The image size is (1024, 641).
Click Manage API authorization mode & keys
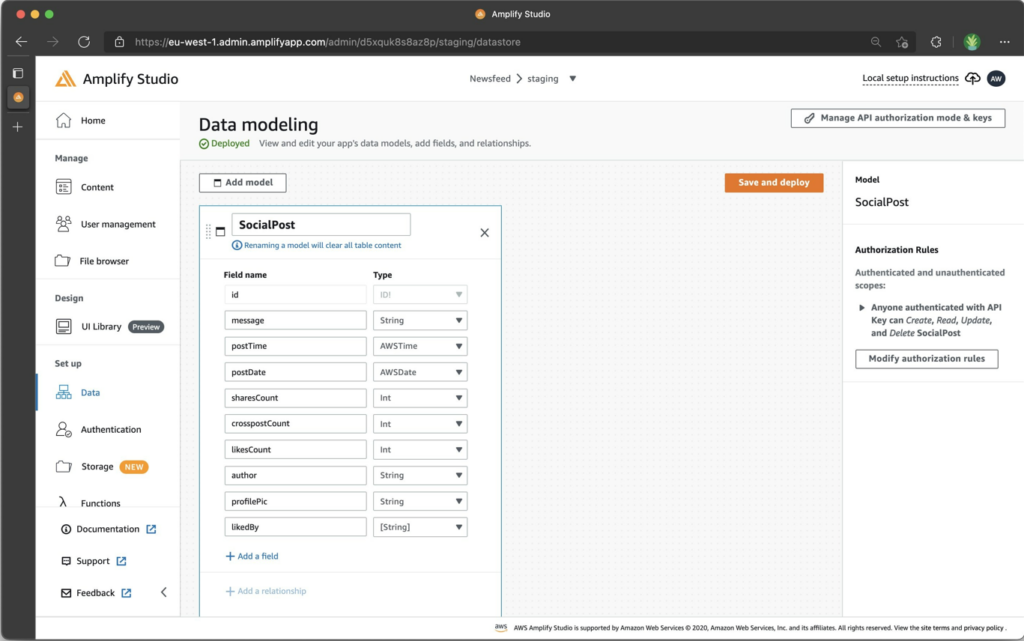[x=898, y=118]
